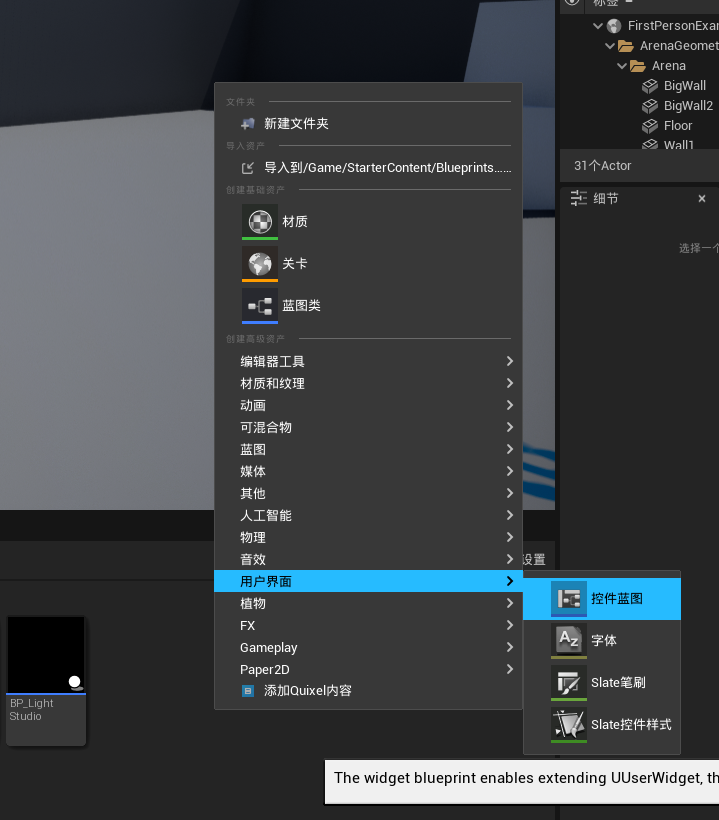The image size is (719, 820).
Task: Click the Slate Brush (Slate笔刷) icon
Action: click(x=569, y=682)
